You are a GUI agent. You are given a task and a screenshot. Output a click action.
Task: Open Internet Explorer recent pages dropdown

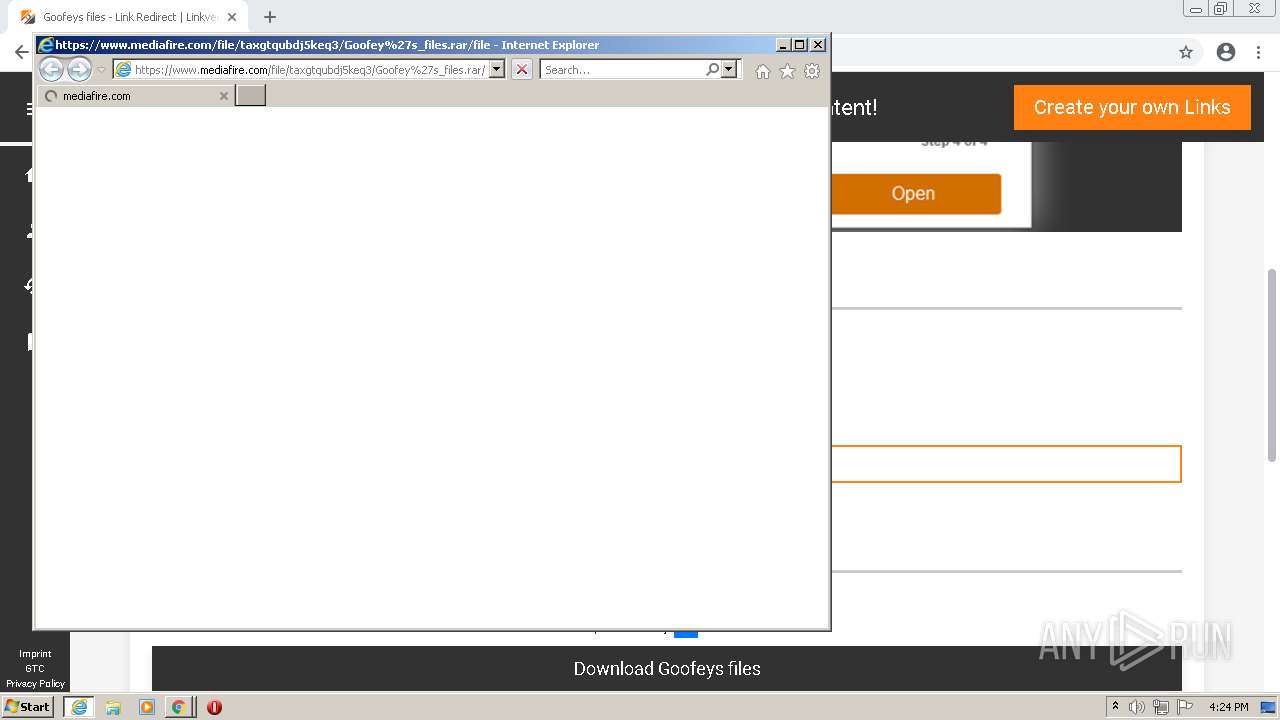pyautogui.click(x=101, y=70)
